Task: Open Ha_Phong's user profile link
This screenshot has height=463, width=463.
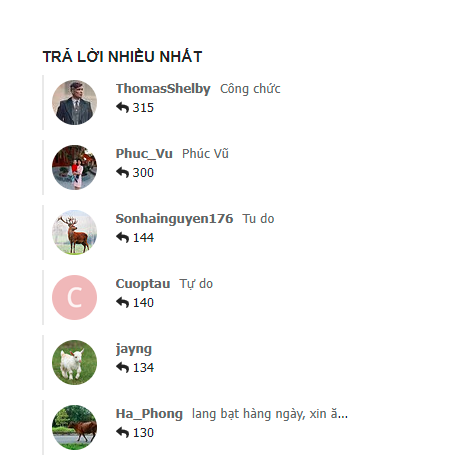Action: pyautogui.click(x=149, y=414)
